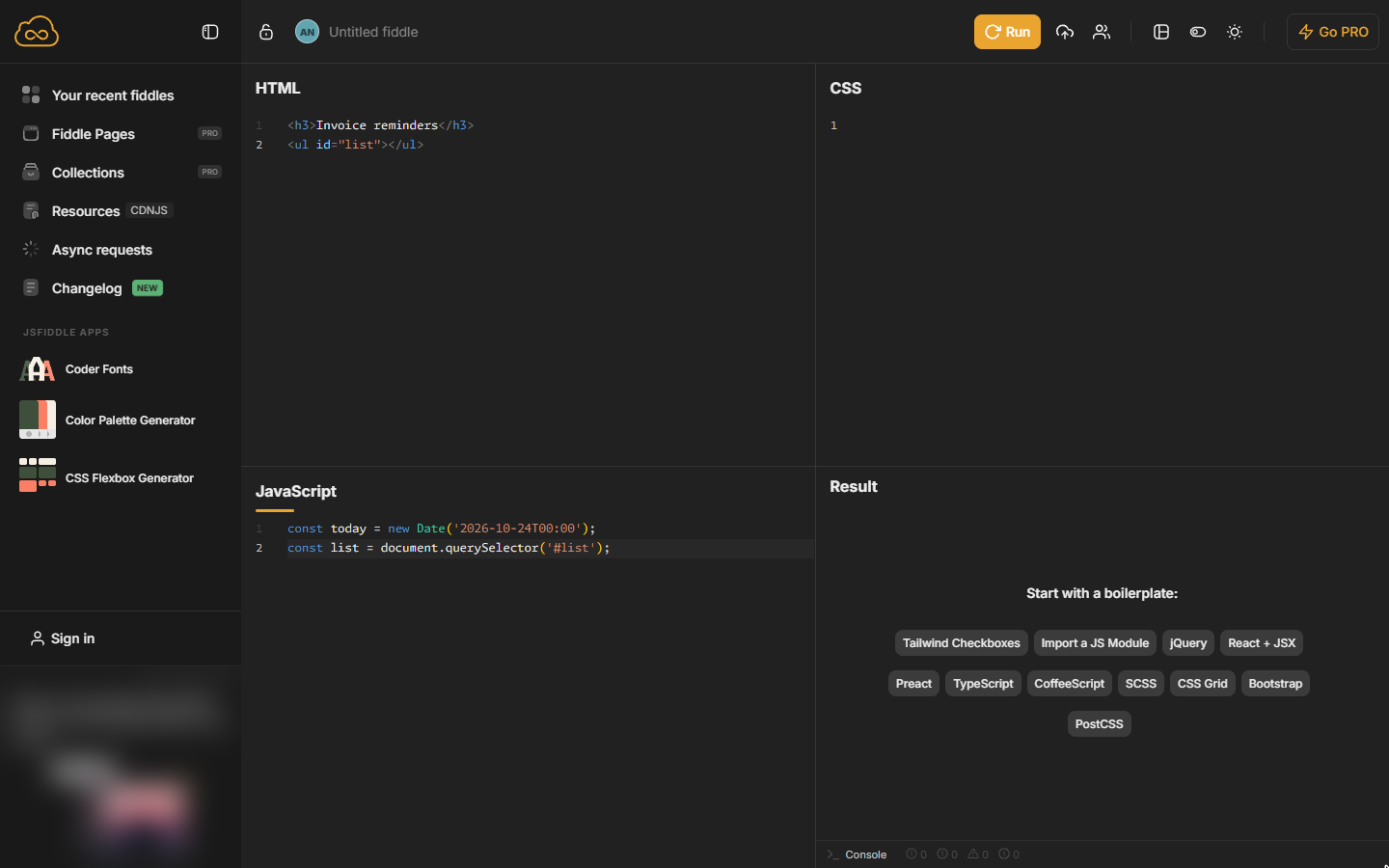Select the PostCSS boilerplate
This screenshot has height=868, width=1389.
click(1099, 724)
